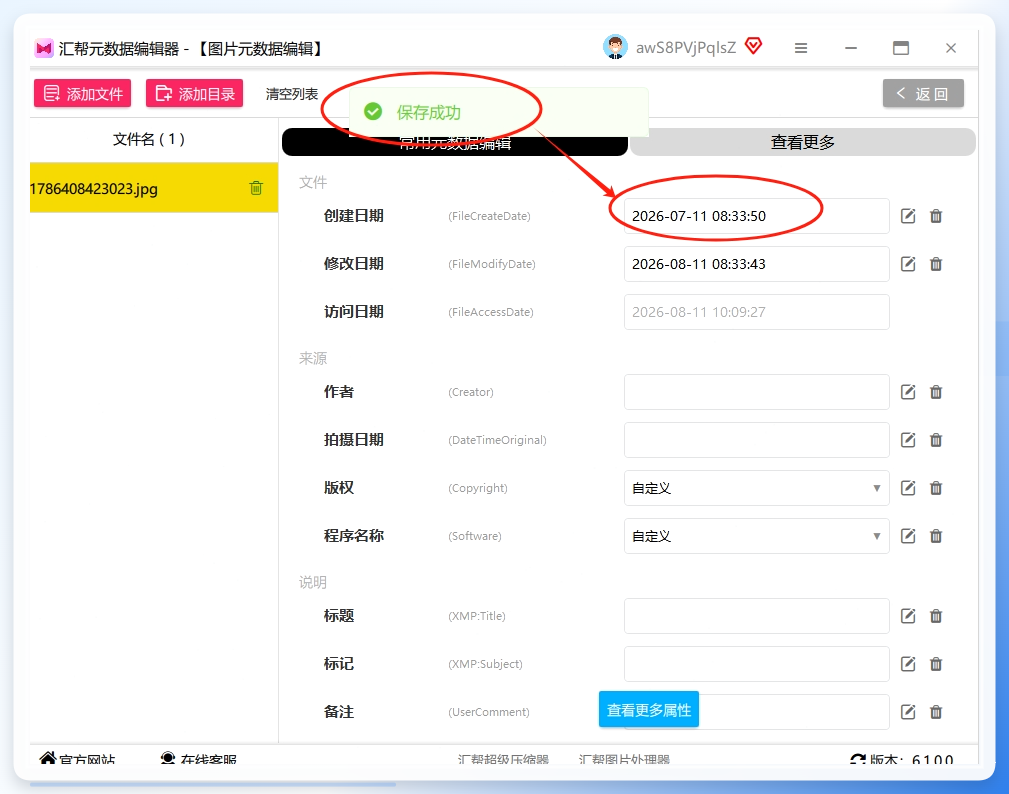Click the 文件名 ( 1 ) header
This screenshot has width=1009, height=794.
click(149, 139)
